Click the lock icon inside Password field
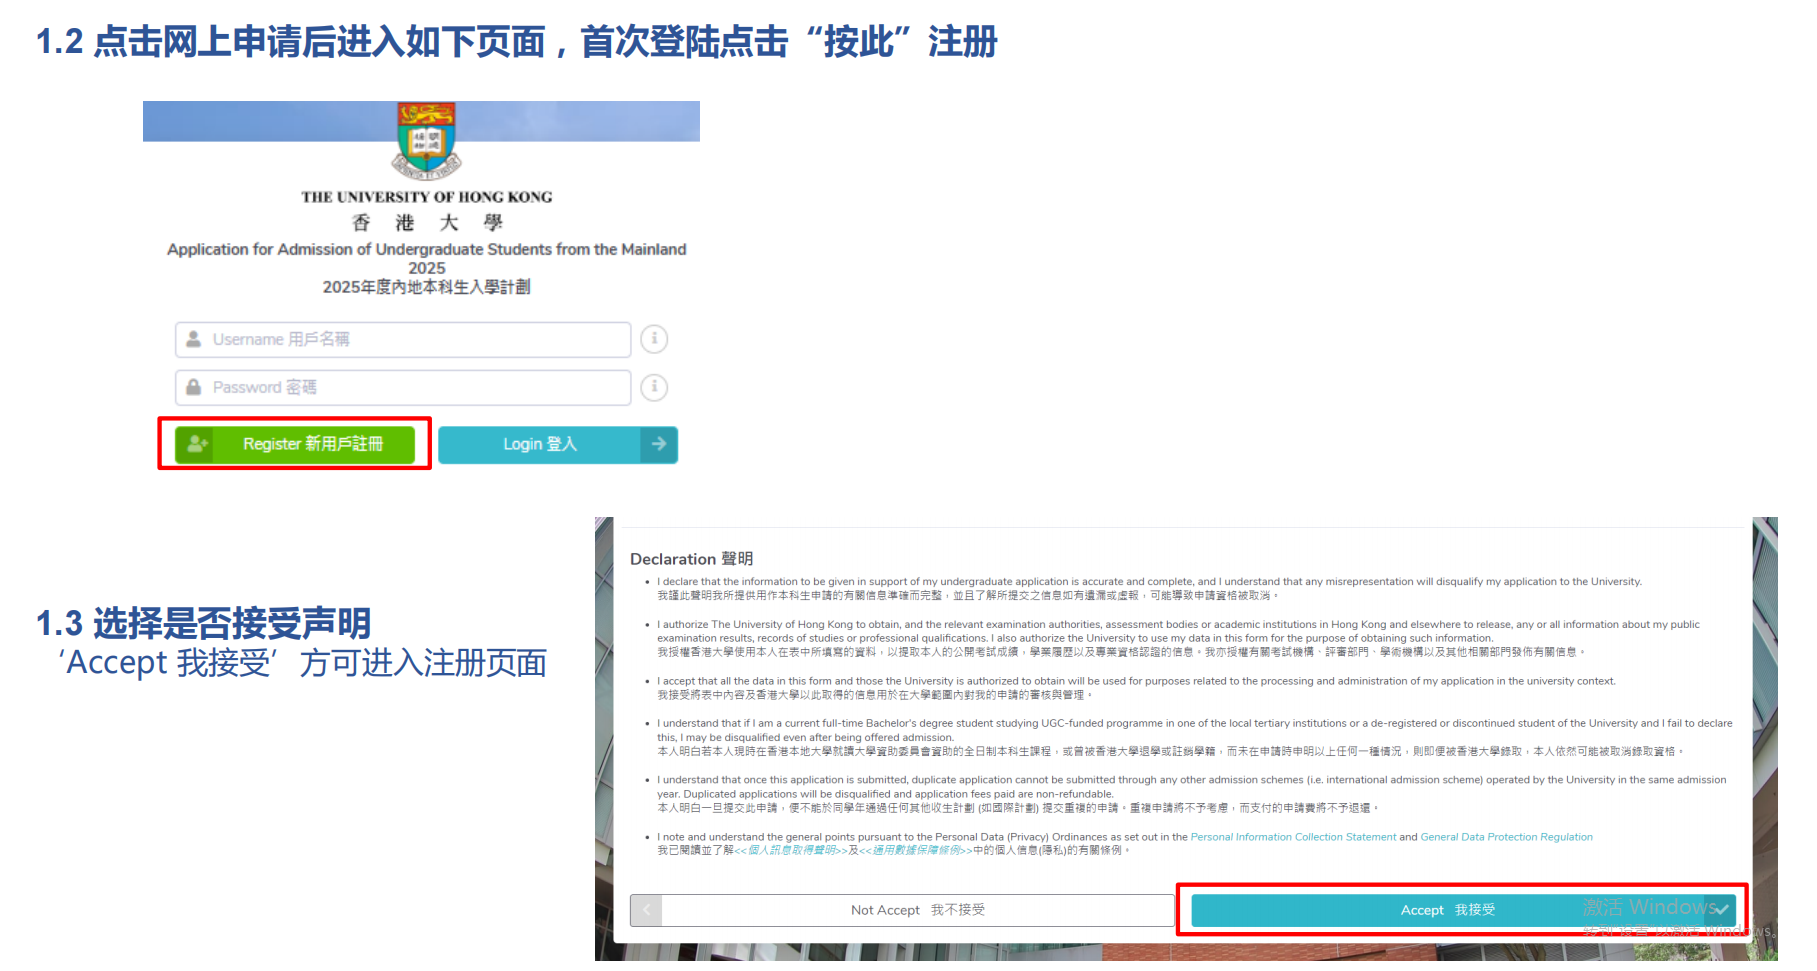The width and height of the screenshot is (1817, 971). pyautogui.click(x=194, y=387)
